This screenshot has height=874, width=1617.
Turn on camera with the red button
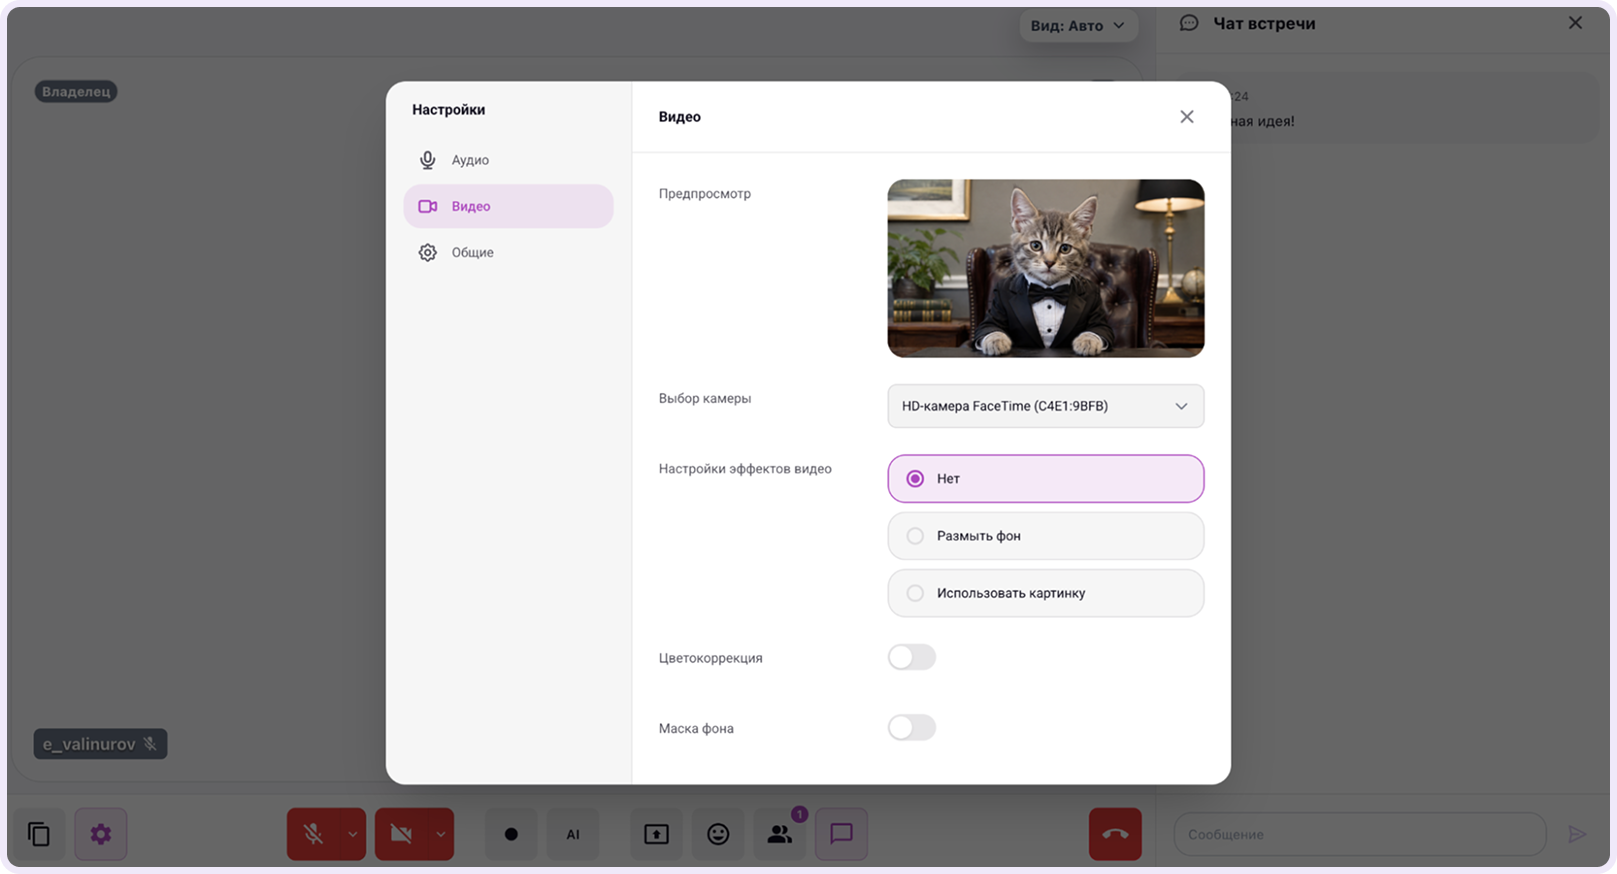point(401,834)
